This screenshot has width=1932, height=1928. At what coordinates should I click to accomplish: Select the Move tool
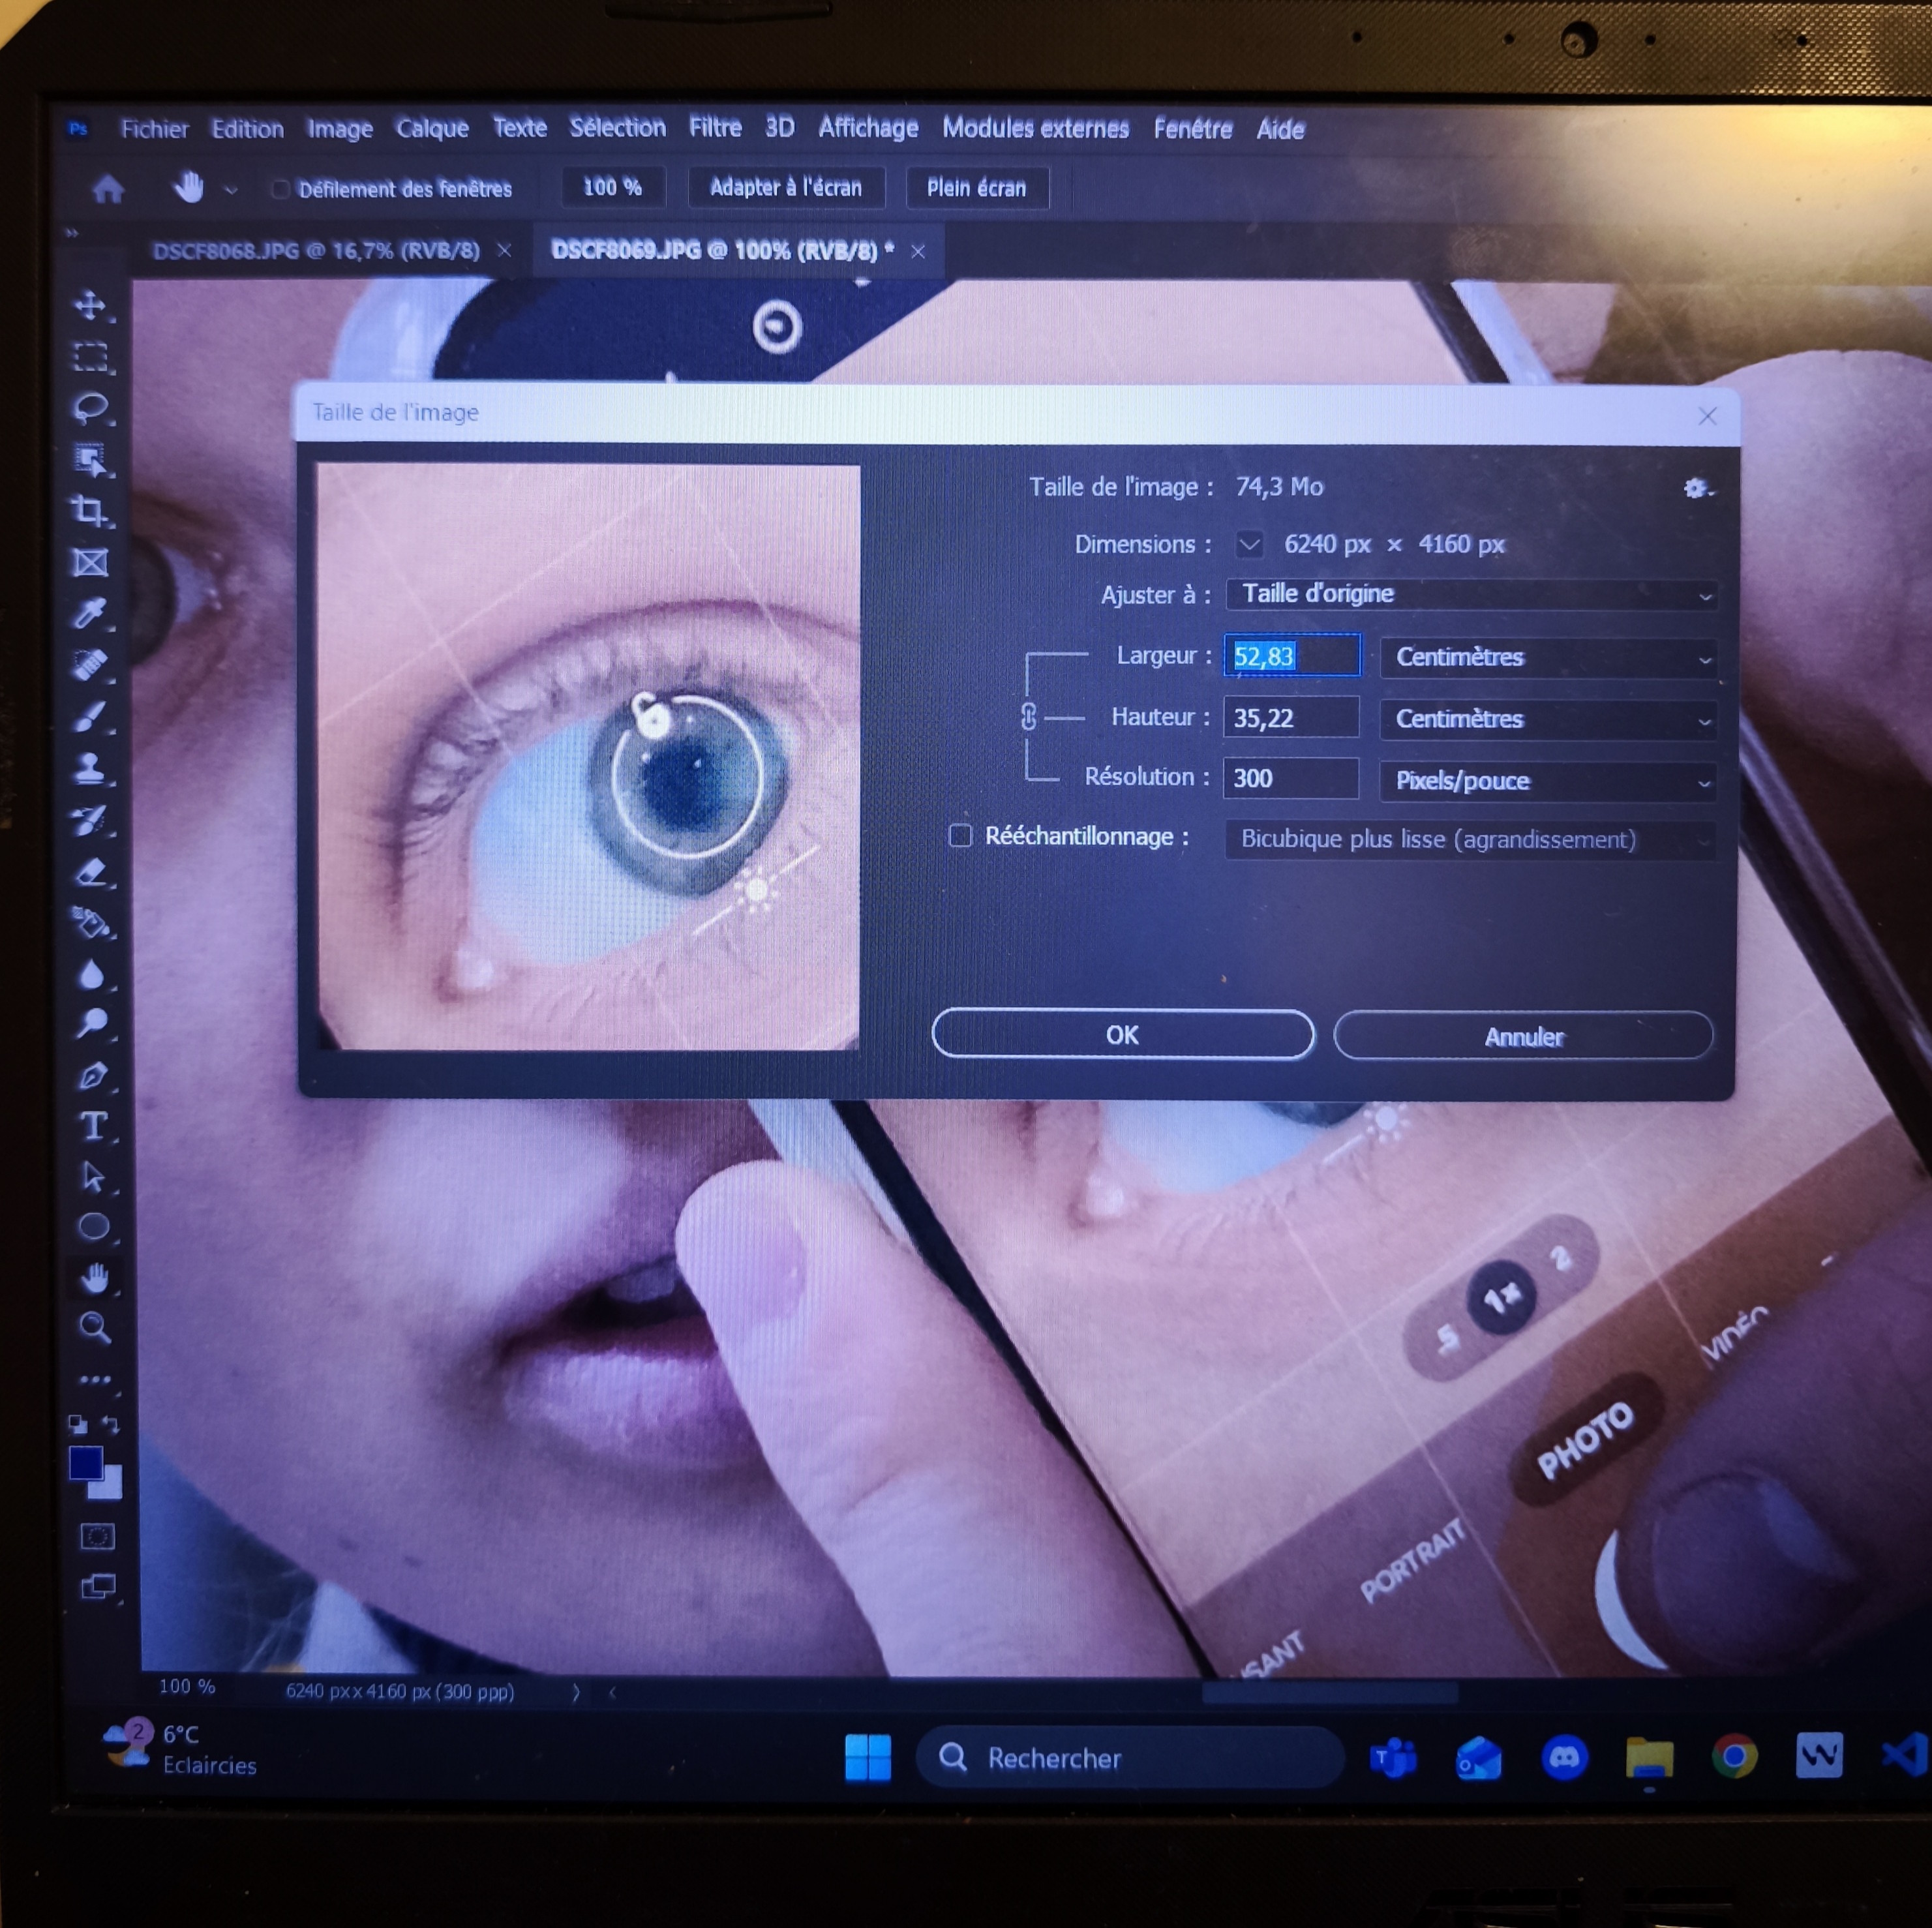[x=91, y=305]
